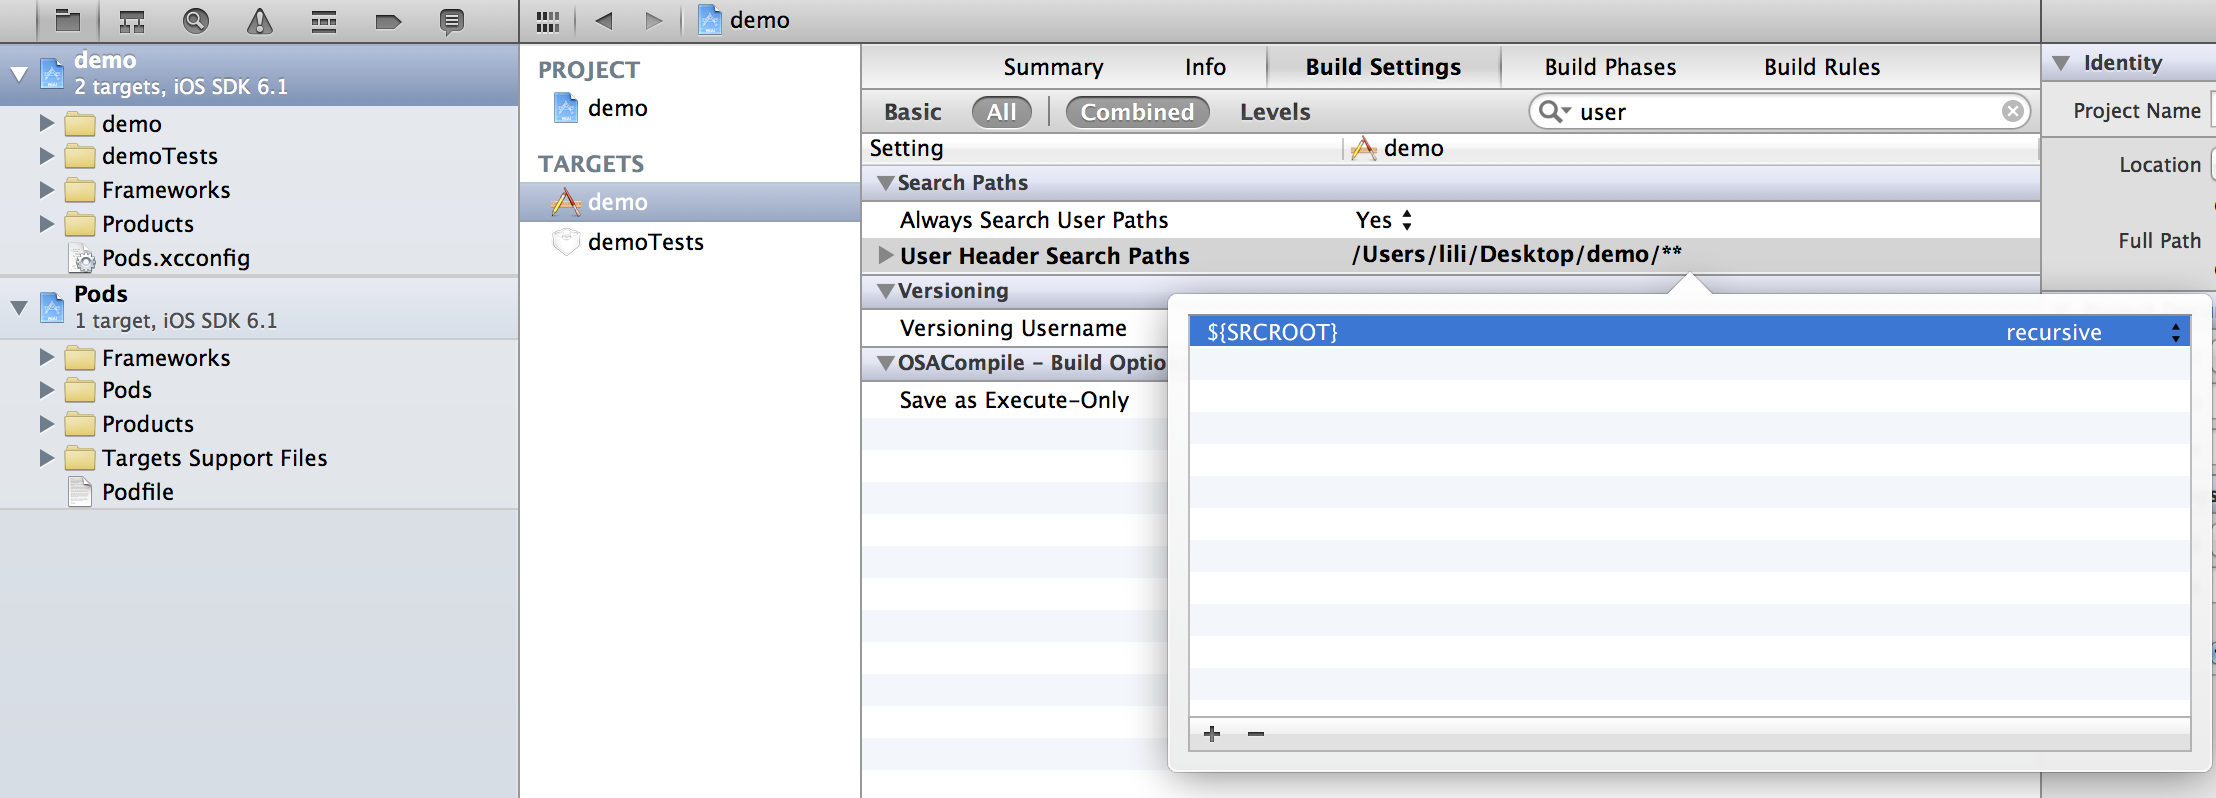Open the Search navigator magnifier icon
Image resolution: width=2216 pixels, height=798 pixels.
196,20
